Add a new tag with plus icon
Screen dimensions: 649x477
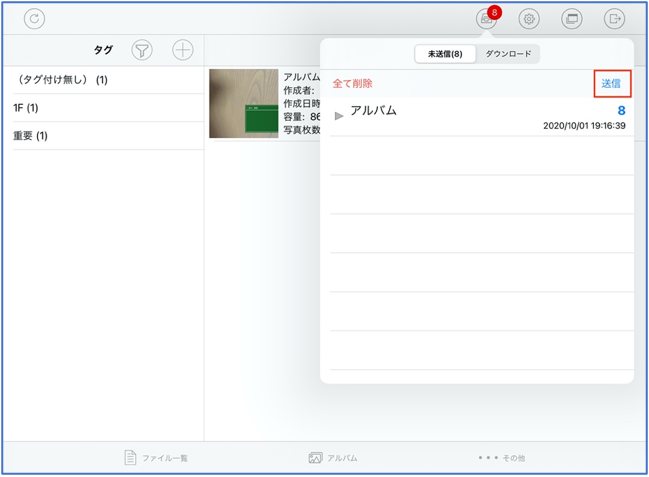pyautogui.click(x=182, y=50)
